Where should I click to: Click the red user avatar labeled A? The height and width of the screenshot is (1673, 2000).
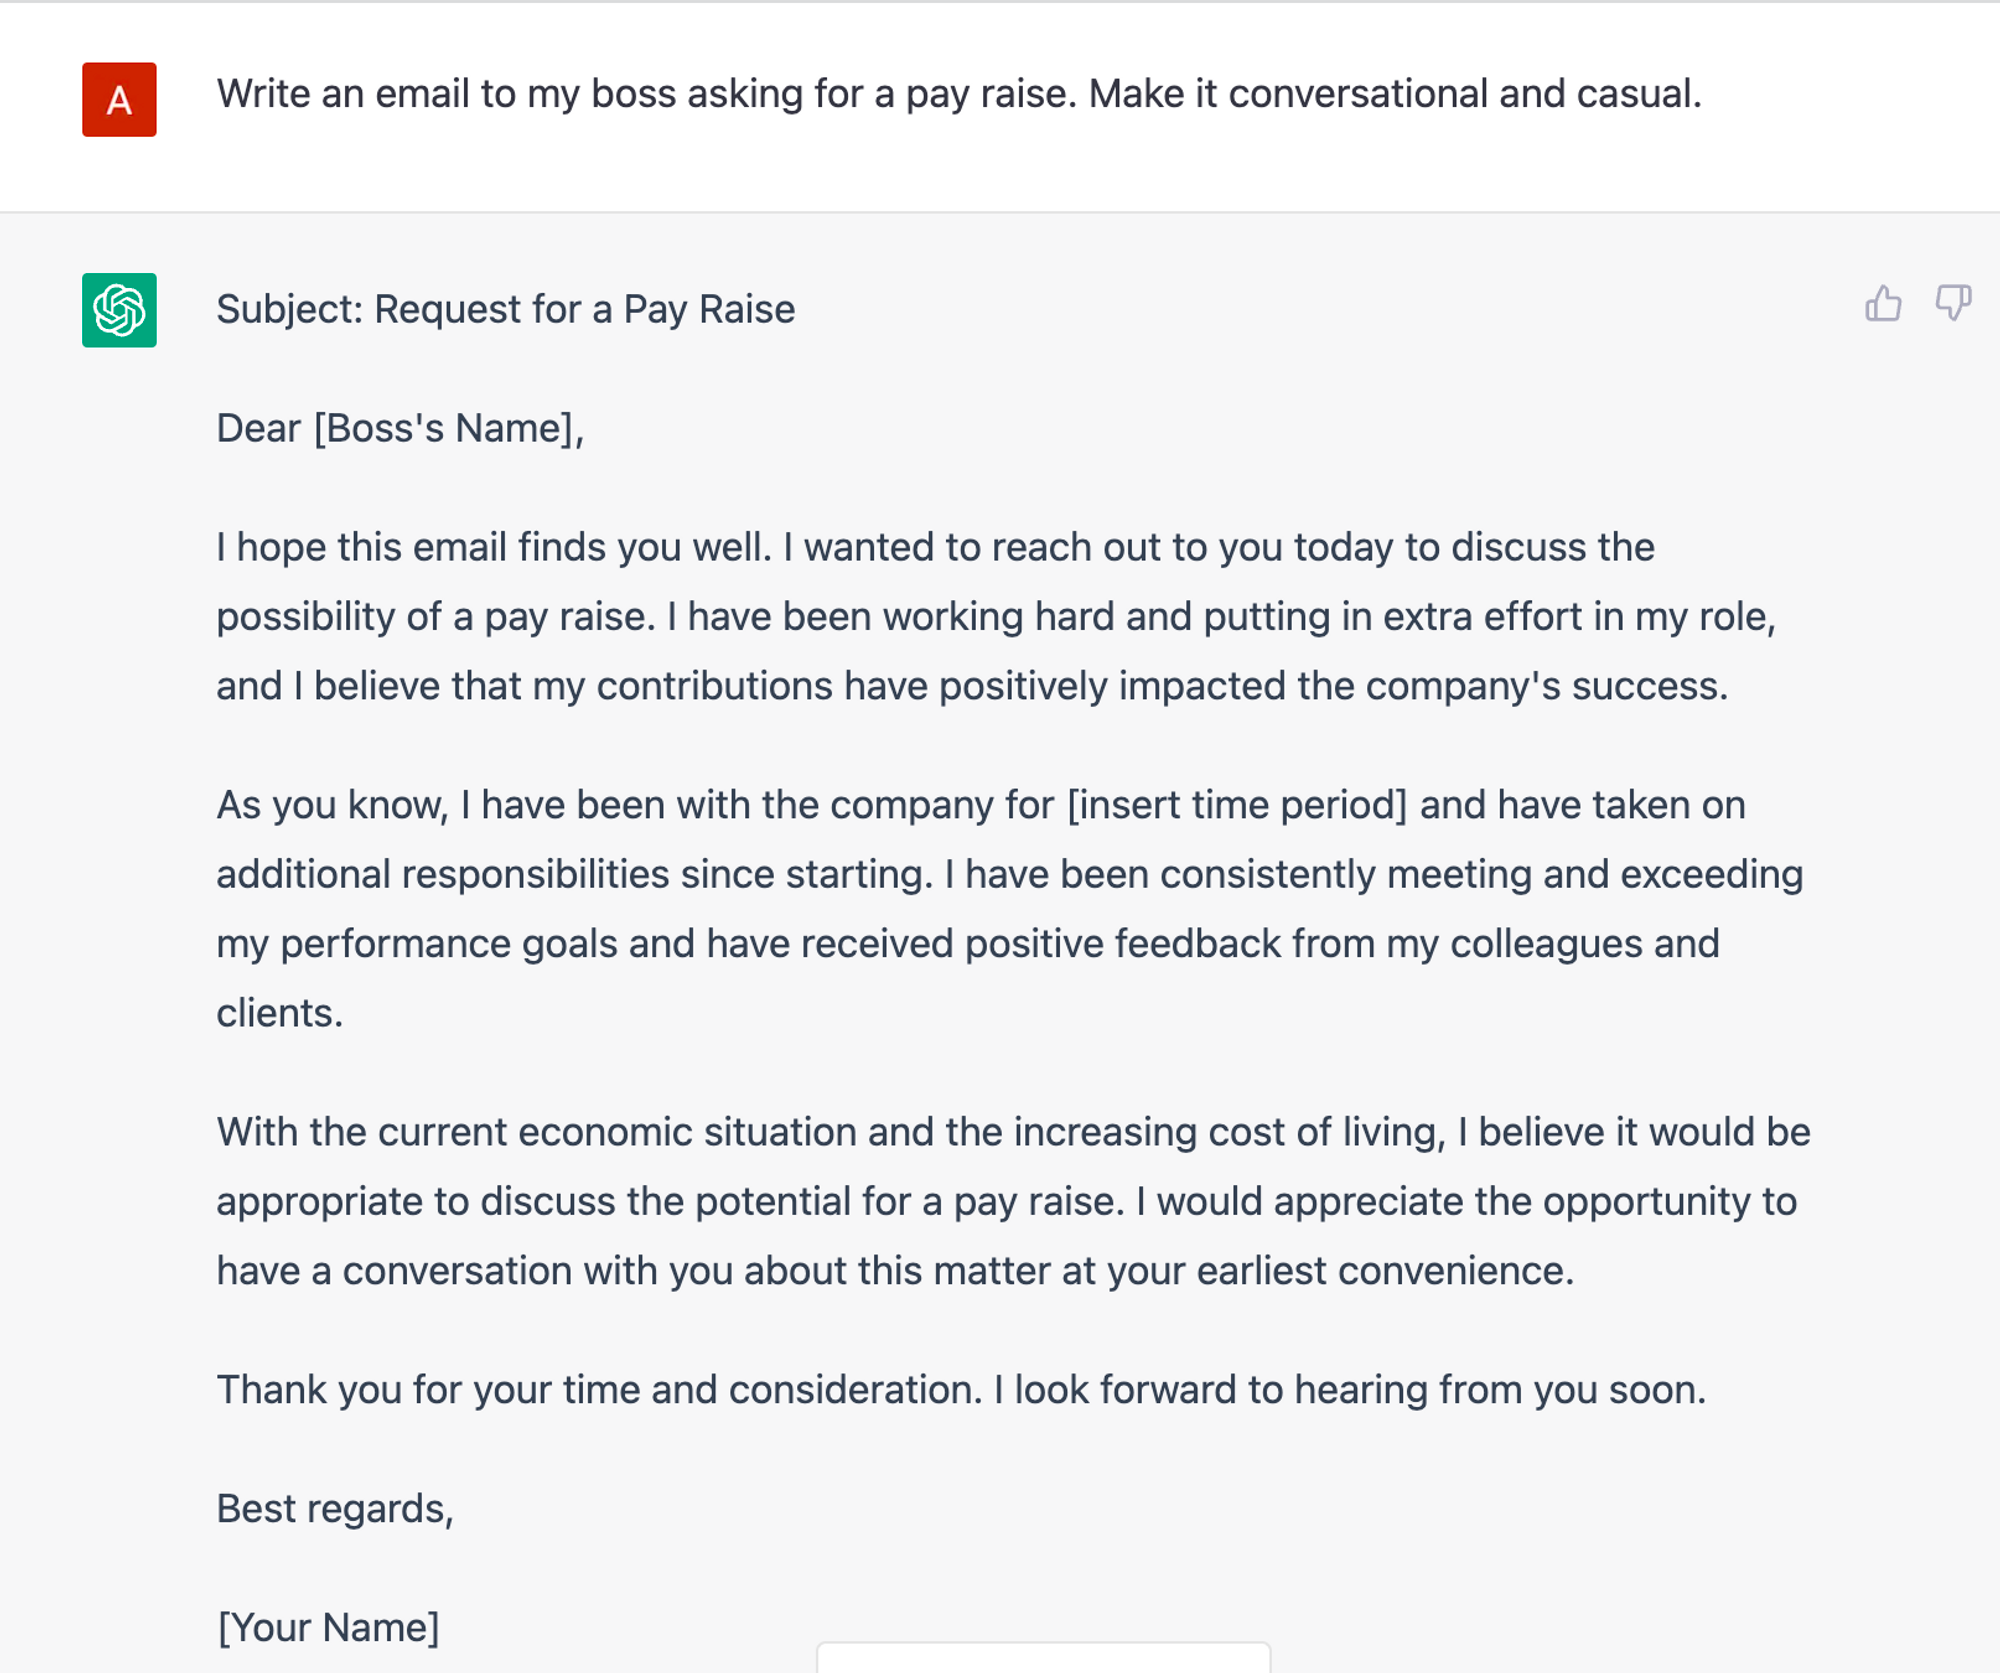click(x=119, y=99)
